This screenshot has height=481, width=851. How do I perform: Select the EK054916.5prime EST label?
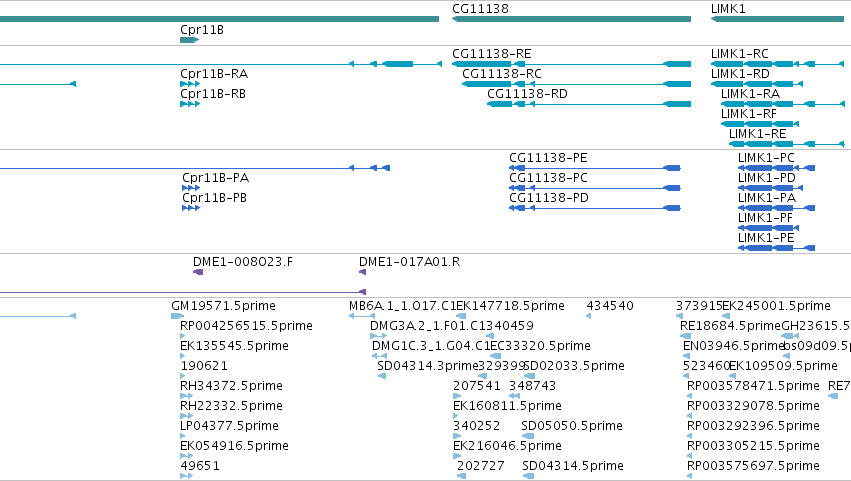(x=234, y=447)
